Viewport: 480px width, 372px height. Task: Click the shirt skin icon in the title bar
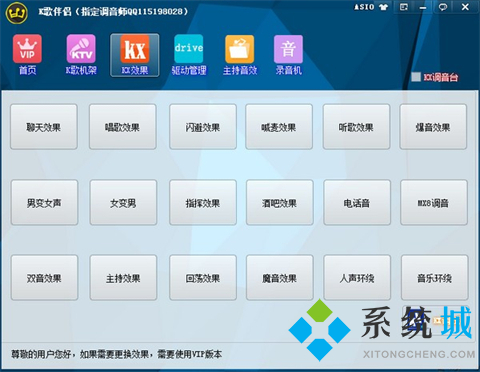(383, 7)
